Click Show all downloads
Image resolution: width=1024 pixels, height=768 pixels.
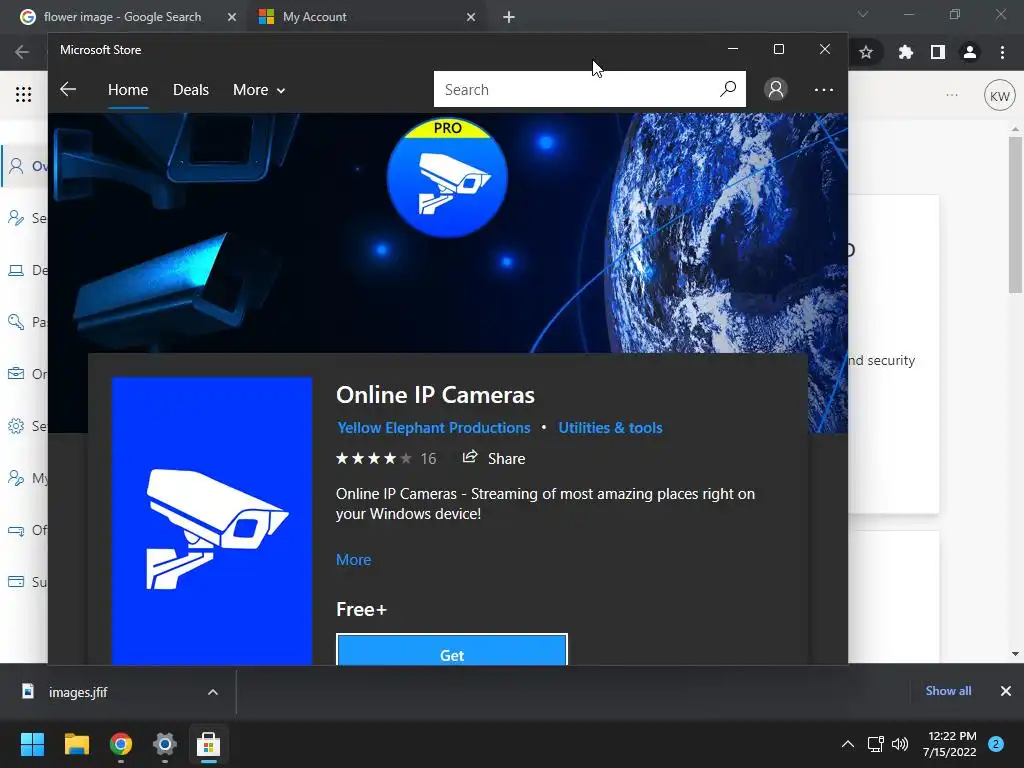click(948, 691)
